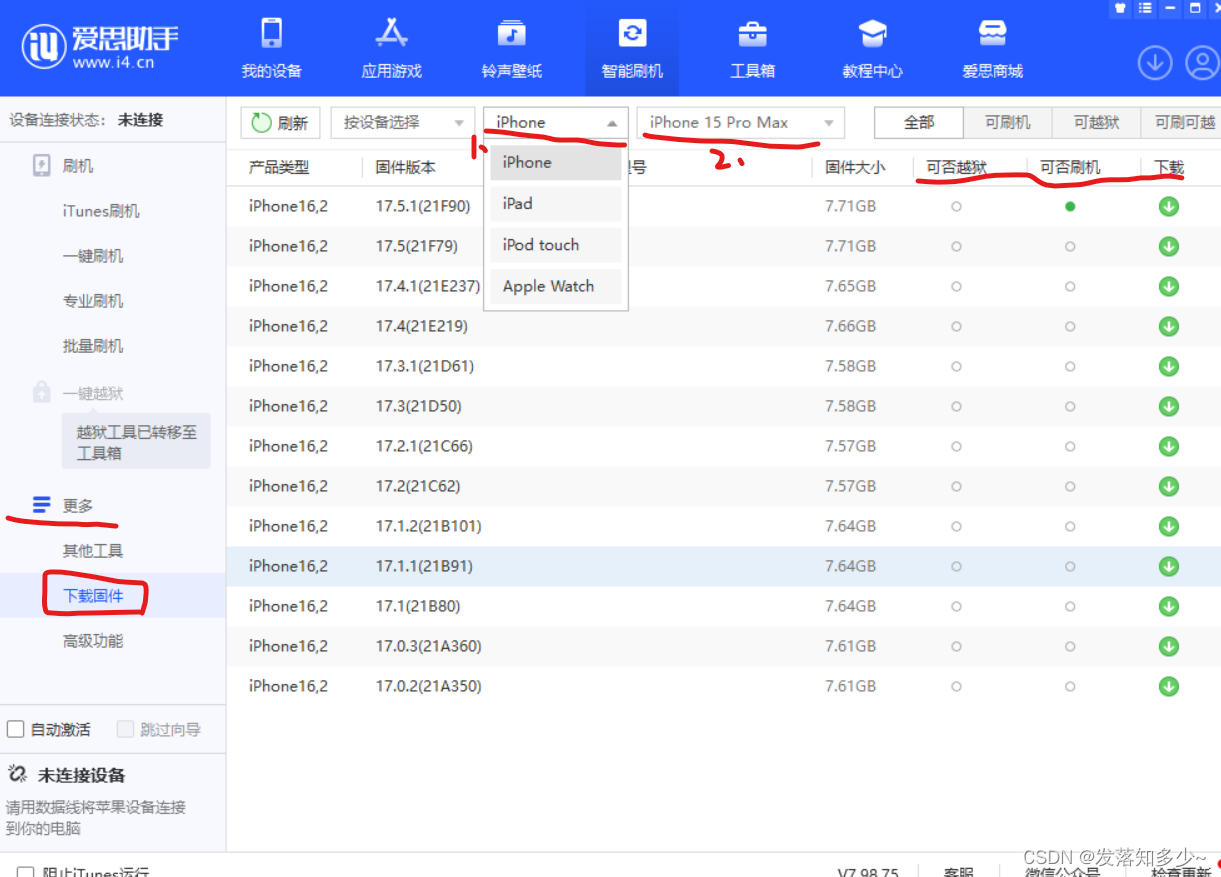Open the download manager arrow icon
The width and height of the screenshot is (1221, 877).
pos(1155,63)
